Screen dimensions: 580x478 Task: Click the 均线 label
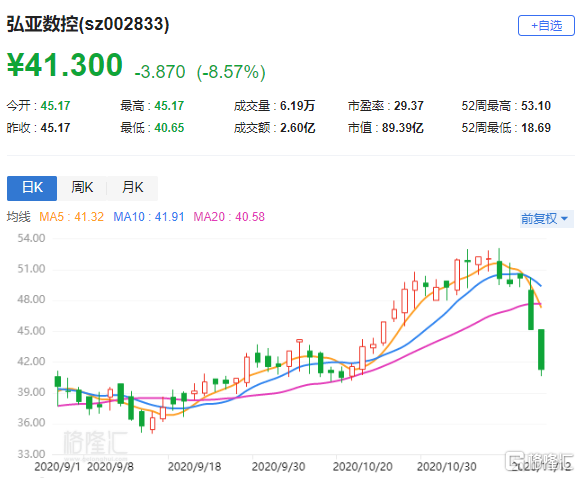[18, 216]
